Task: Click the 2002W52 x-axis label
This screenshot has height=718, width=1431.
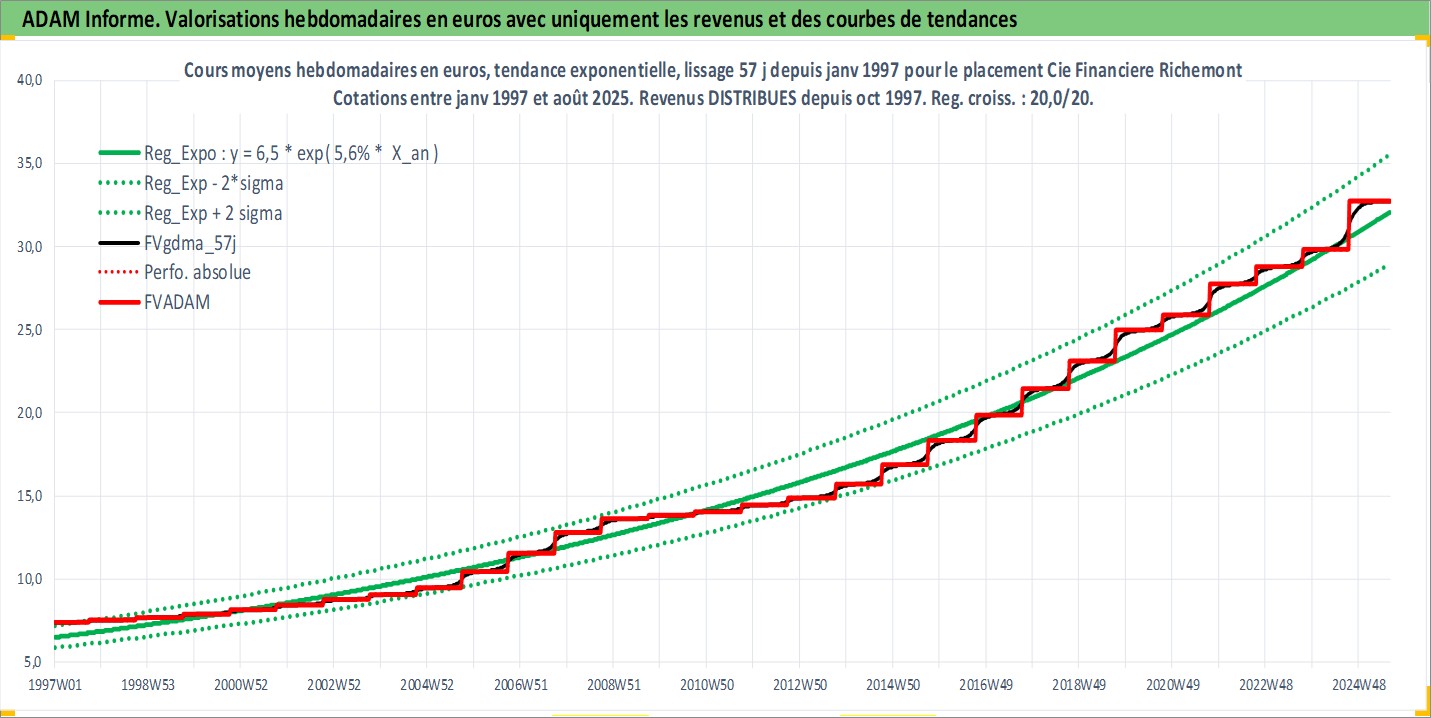Action: click(x=333, y=684)
